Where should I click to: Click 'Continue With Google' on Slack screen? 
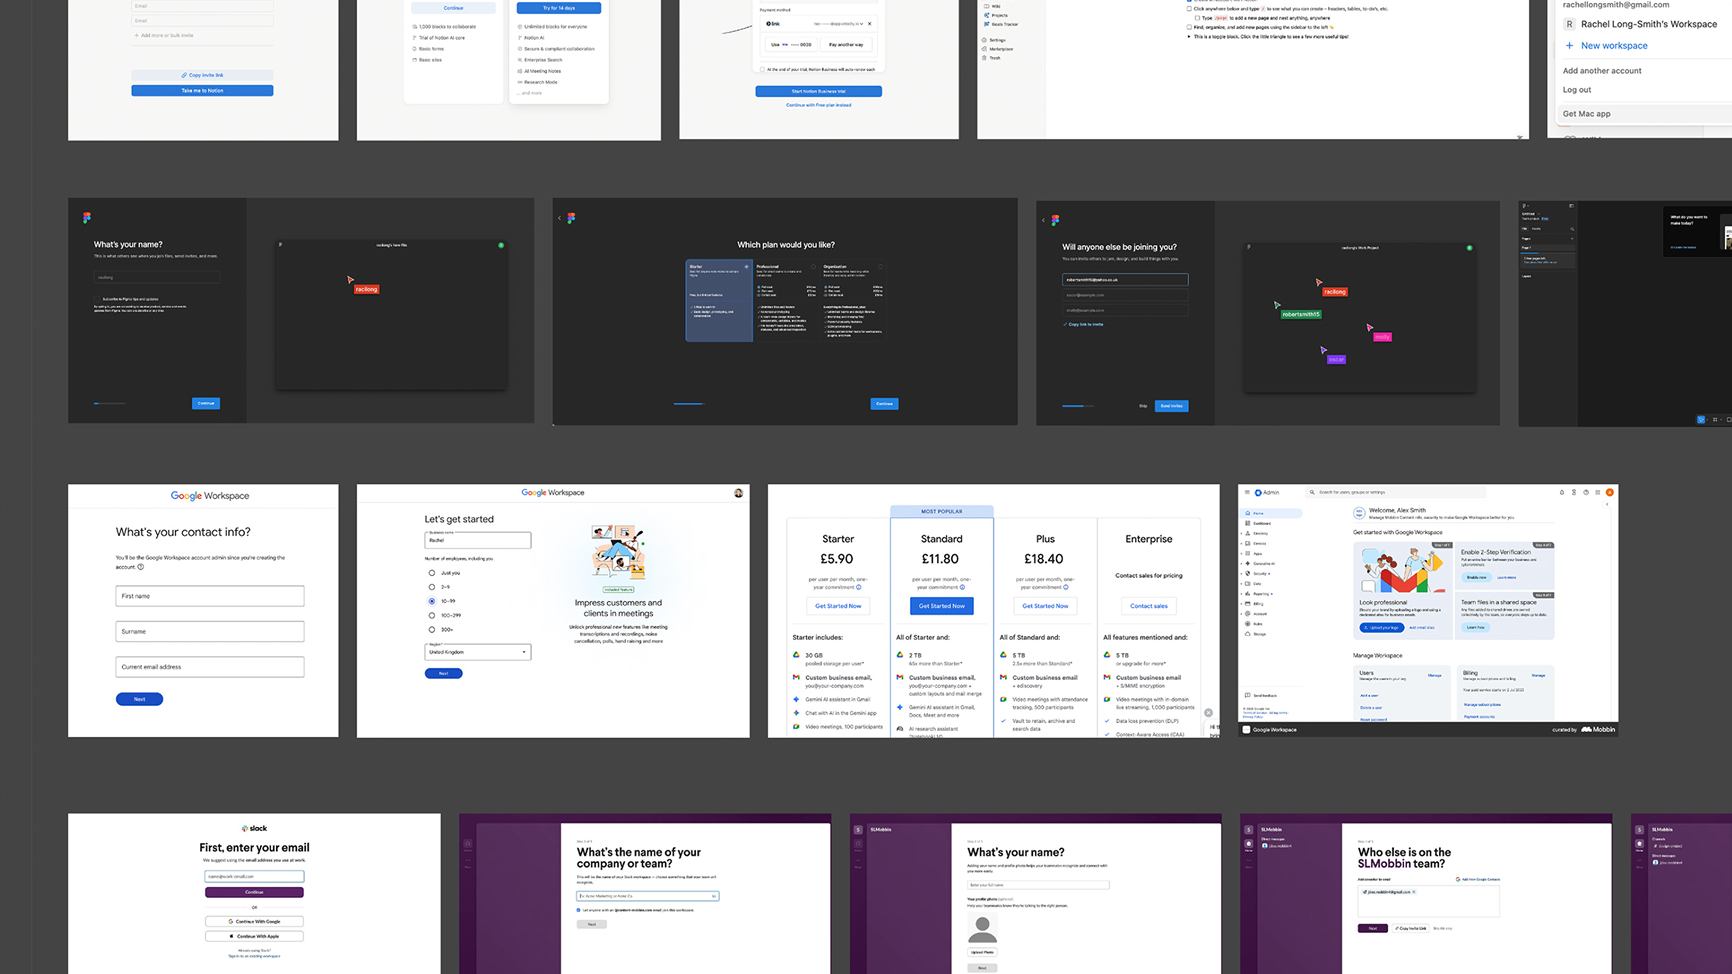[x=254, y=921]
